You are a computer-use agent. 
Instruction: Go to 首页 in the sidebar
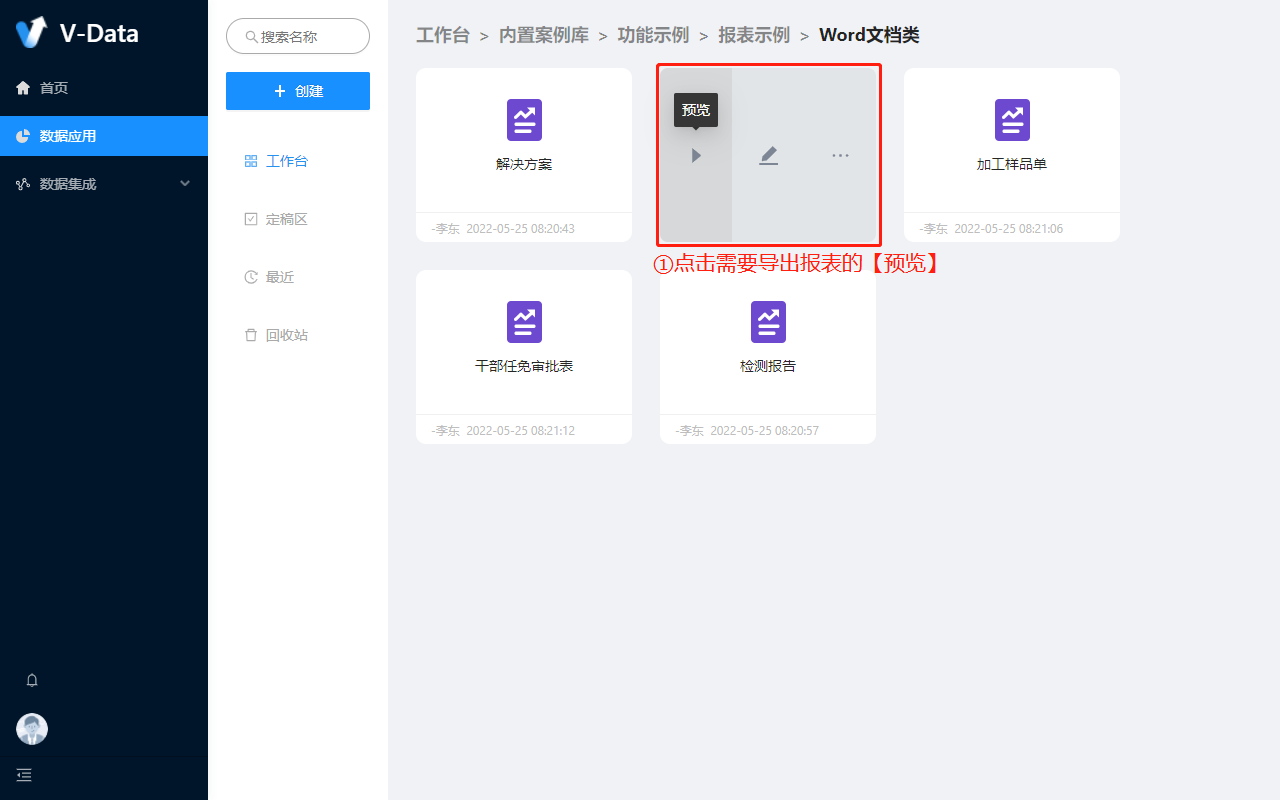coord(54,88)
